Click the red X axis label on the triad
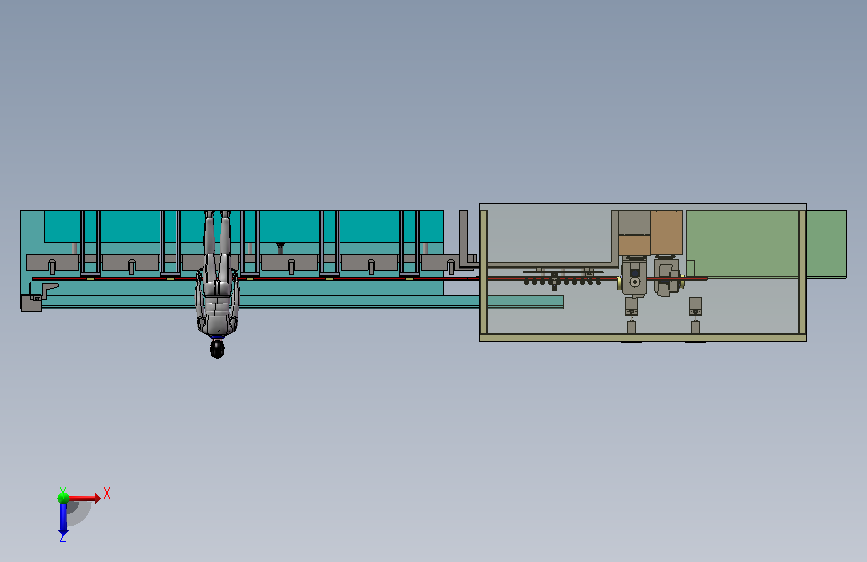 (107, 493)
